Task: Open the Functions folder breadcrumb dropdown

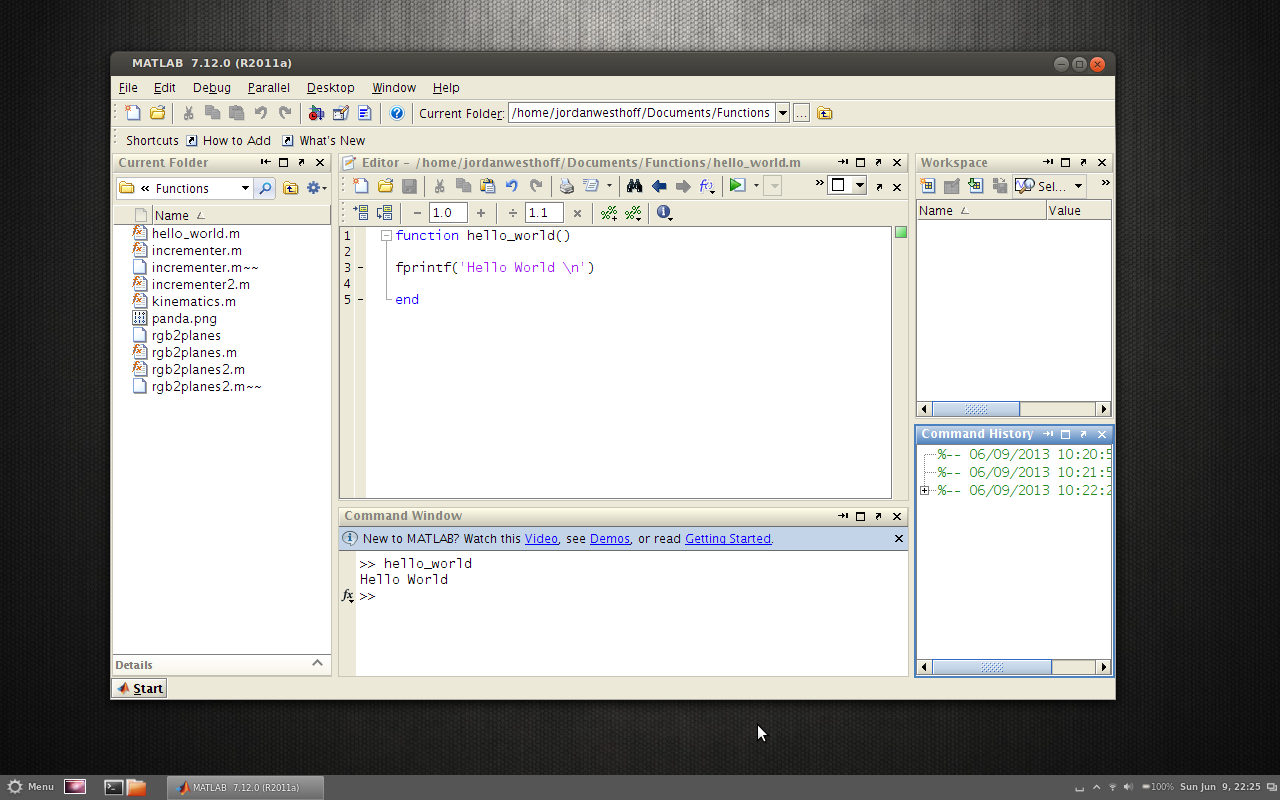Action: pyautogui.click(x=245, y=188)
